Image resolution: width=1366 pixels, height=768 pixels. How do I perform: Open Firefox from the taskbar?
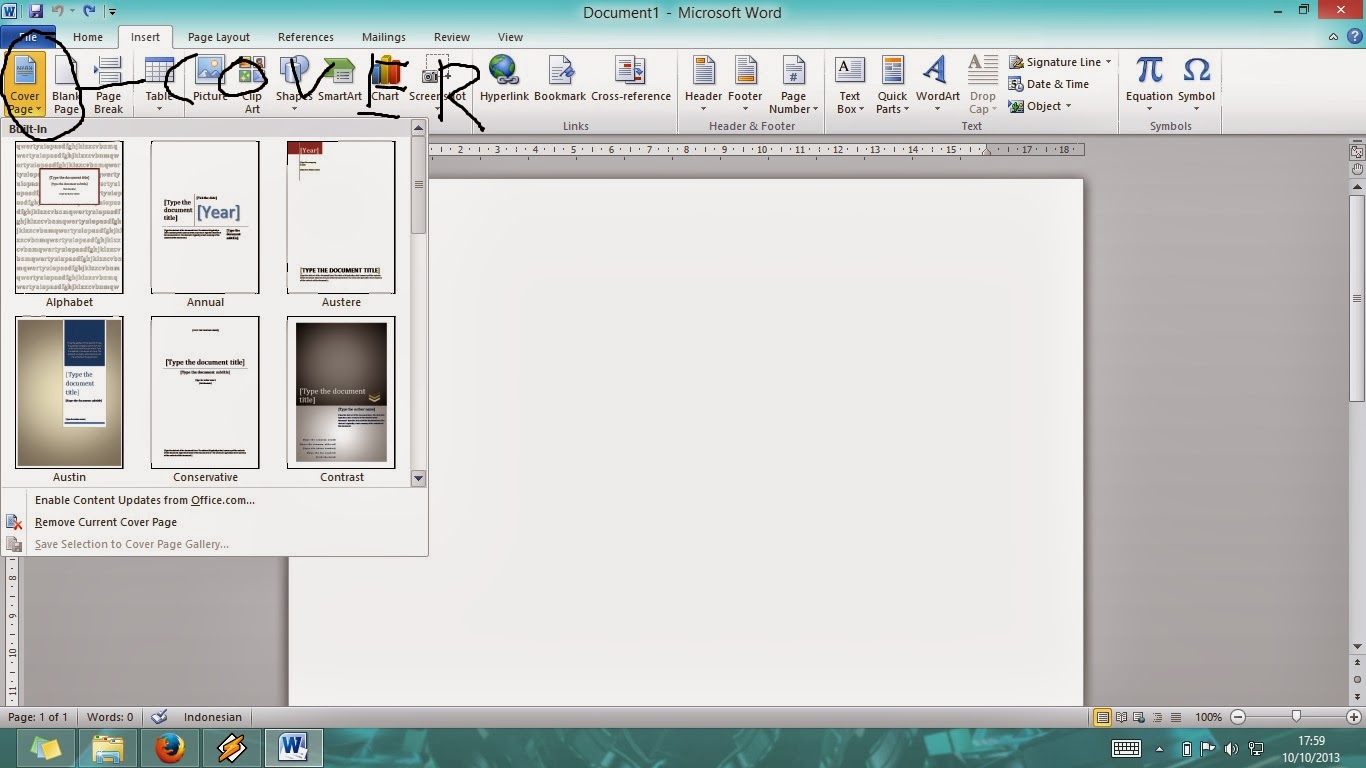tap(170, 747)
